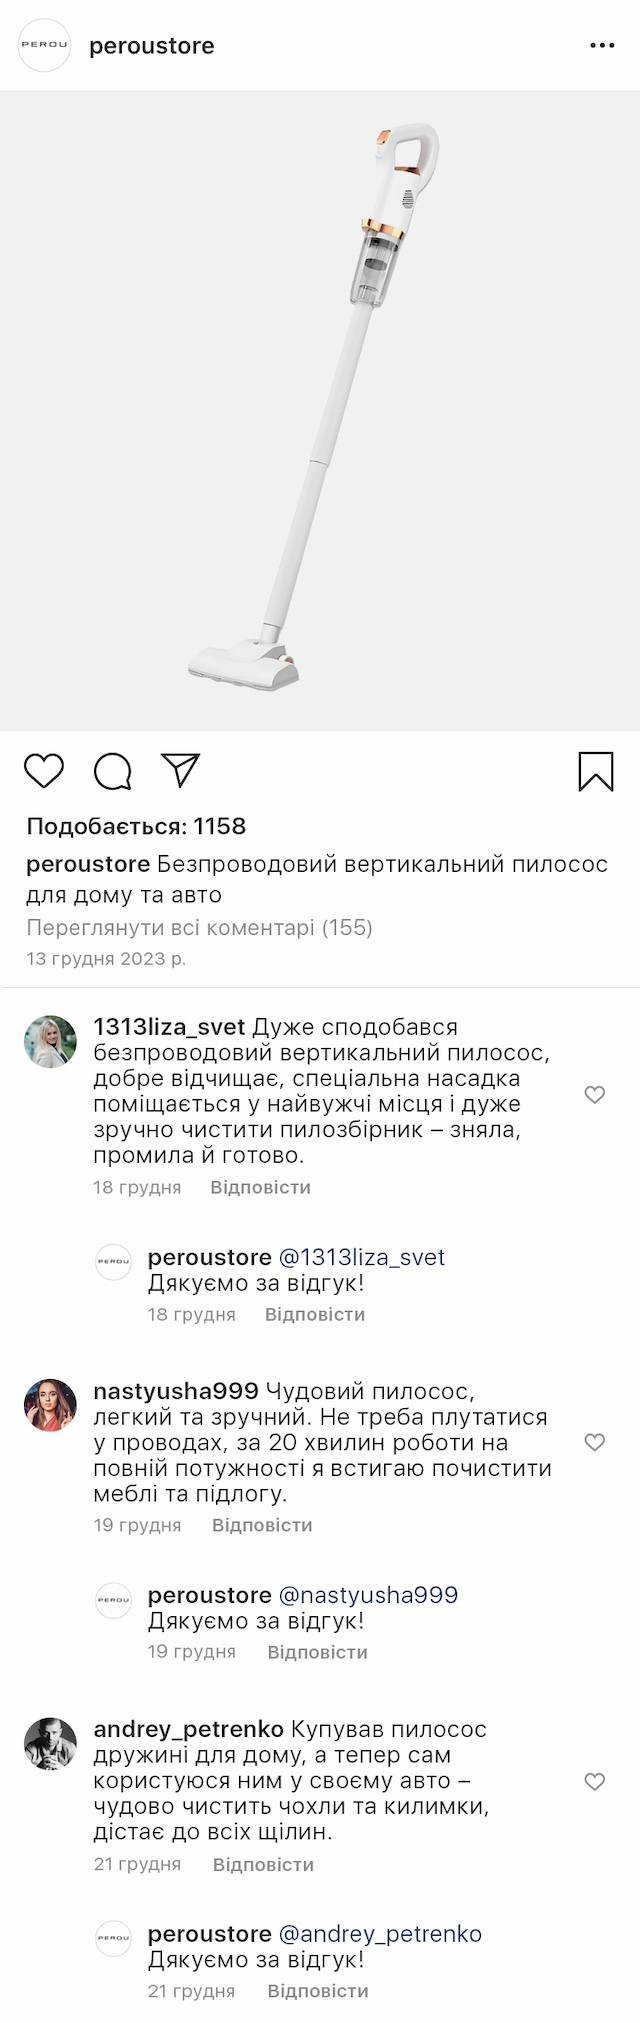The height and width of the screenshot is (2023, 640).
Task: Click the @nastyusha999 mention link
Action: coord(368,1595)
